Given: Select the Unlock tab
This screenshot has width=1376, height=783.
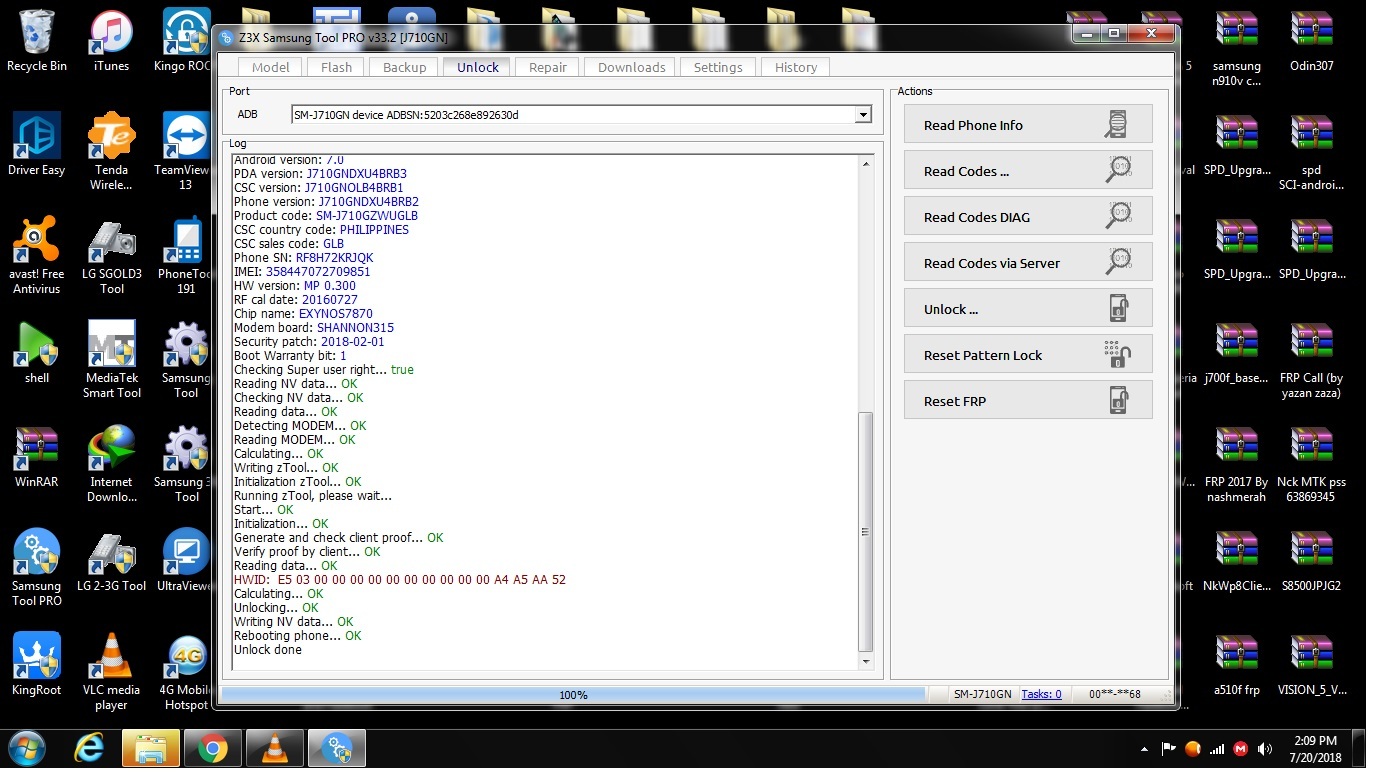Looking at the screenshot, I should point(478,67).
